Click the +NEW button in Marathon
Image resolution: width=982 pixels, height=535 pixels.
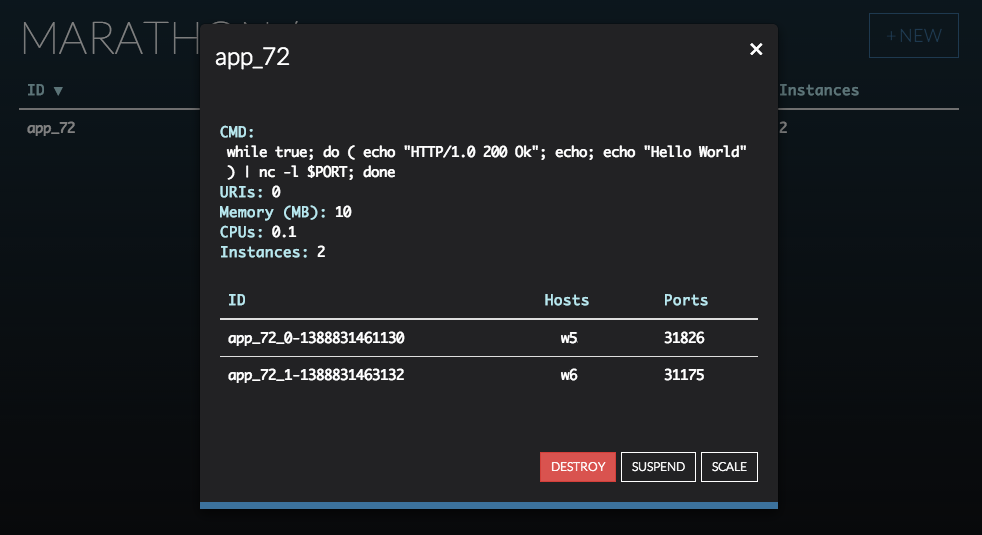(x=913, y=36)
